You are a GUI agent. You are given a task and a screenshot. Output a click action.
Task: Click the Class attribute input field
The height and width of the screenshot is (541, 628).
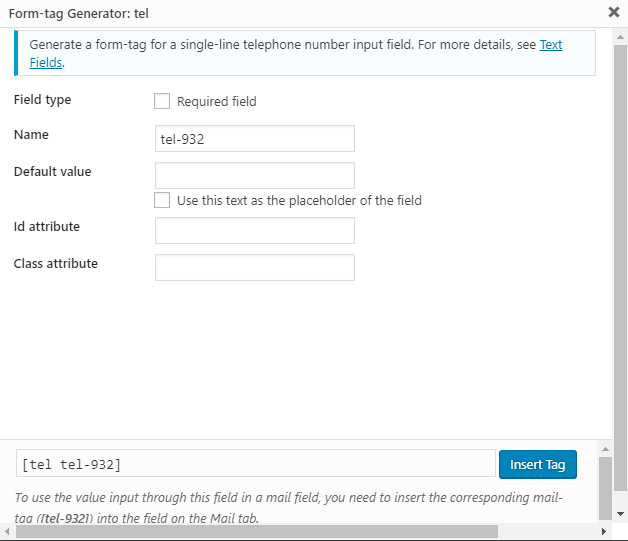point(255,267)
